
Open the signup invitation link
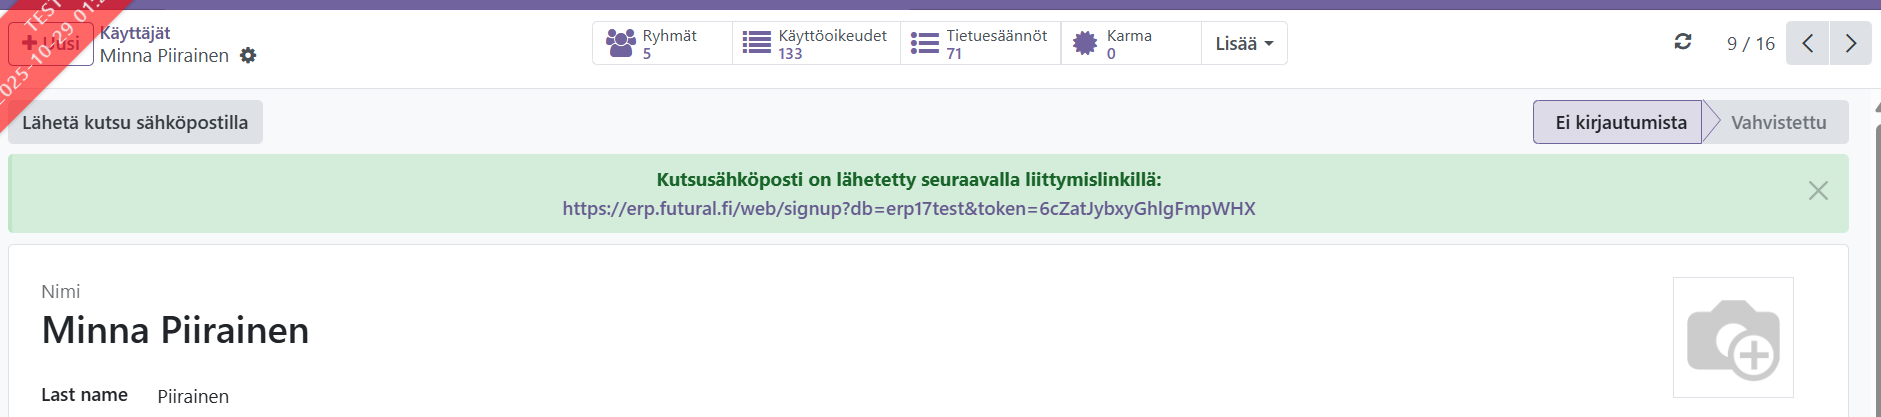[908, 209]
